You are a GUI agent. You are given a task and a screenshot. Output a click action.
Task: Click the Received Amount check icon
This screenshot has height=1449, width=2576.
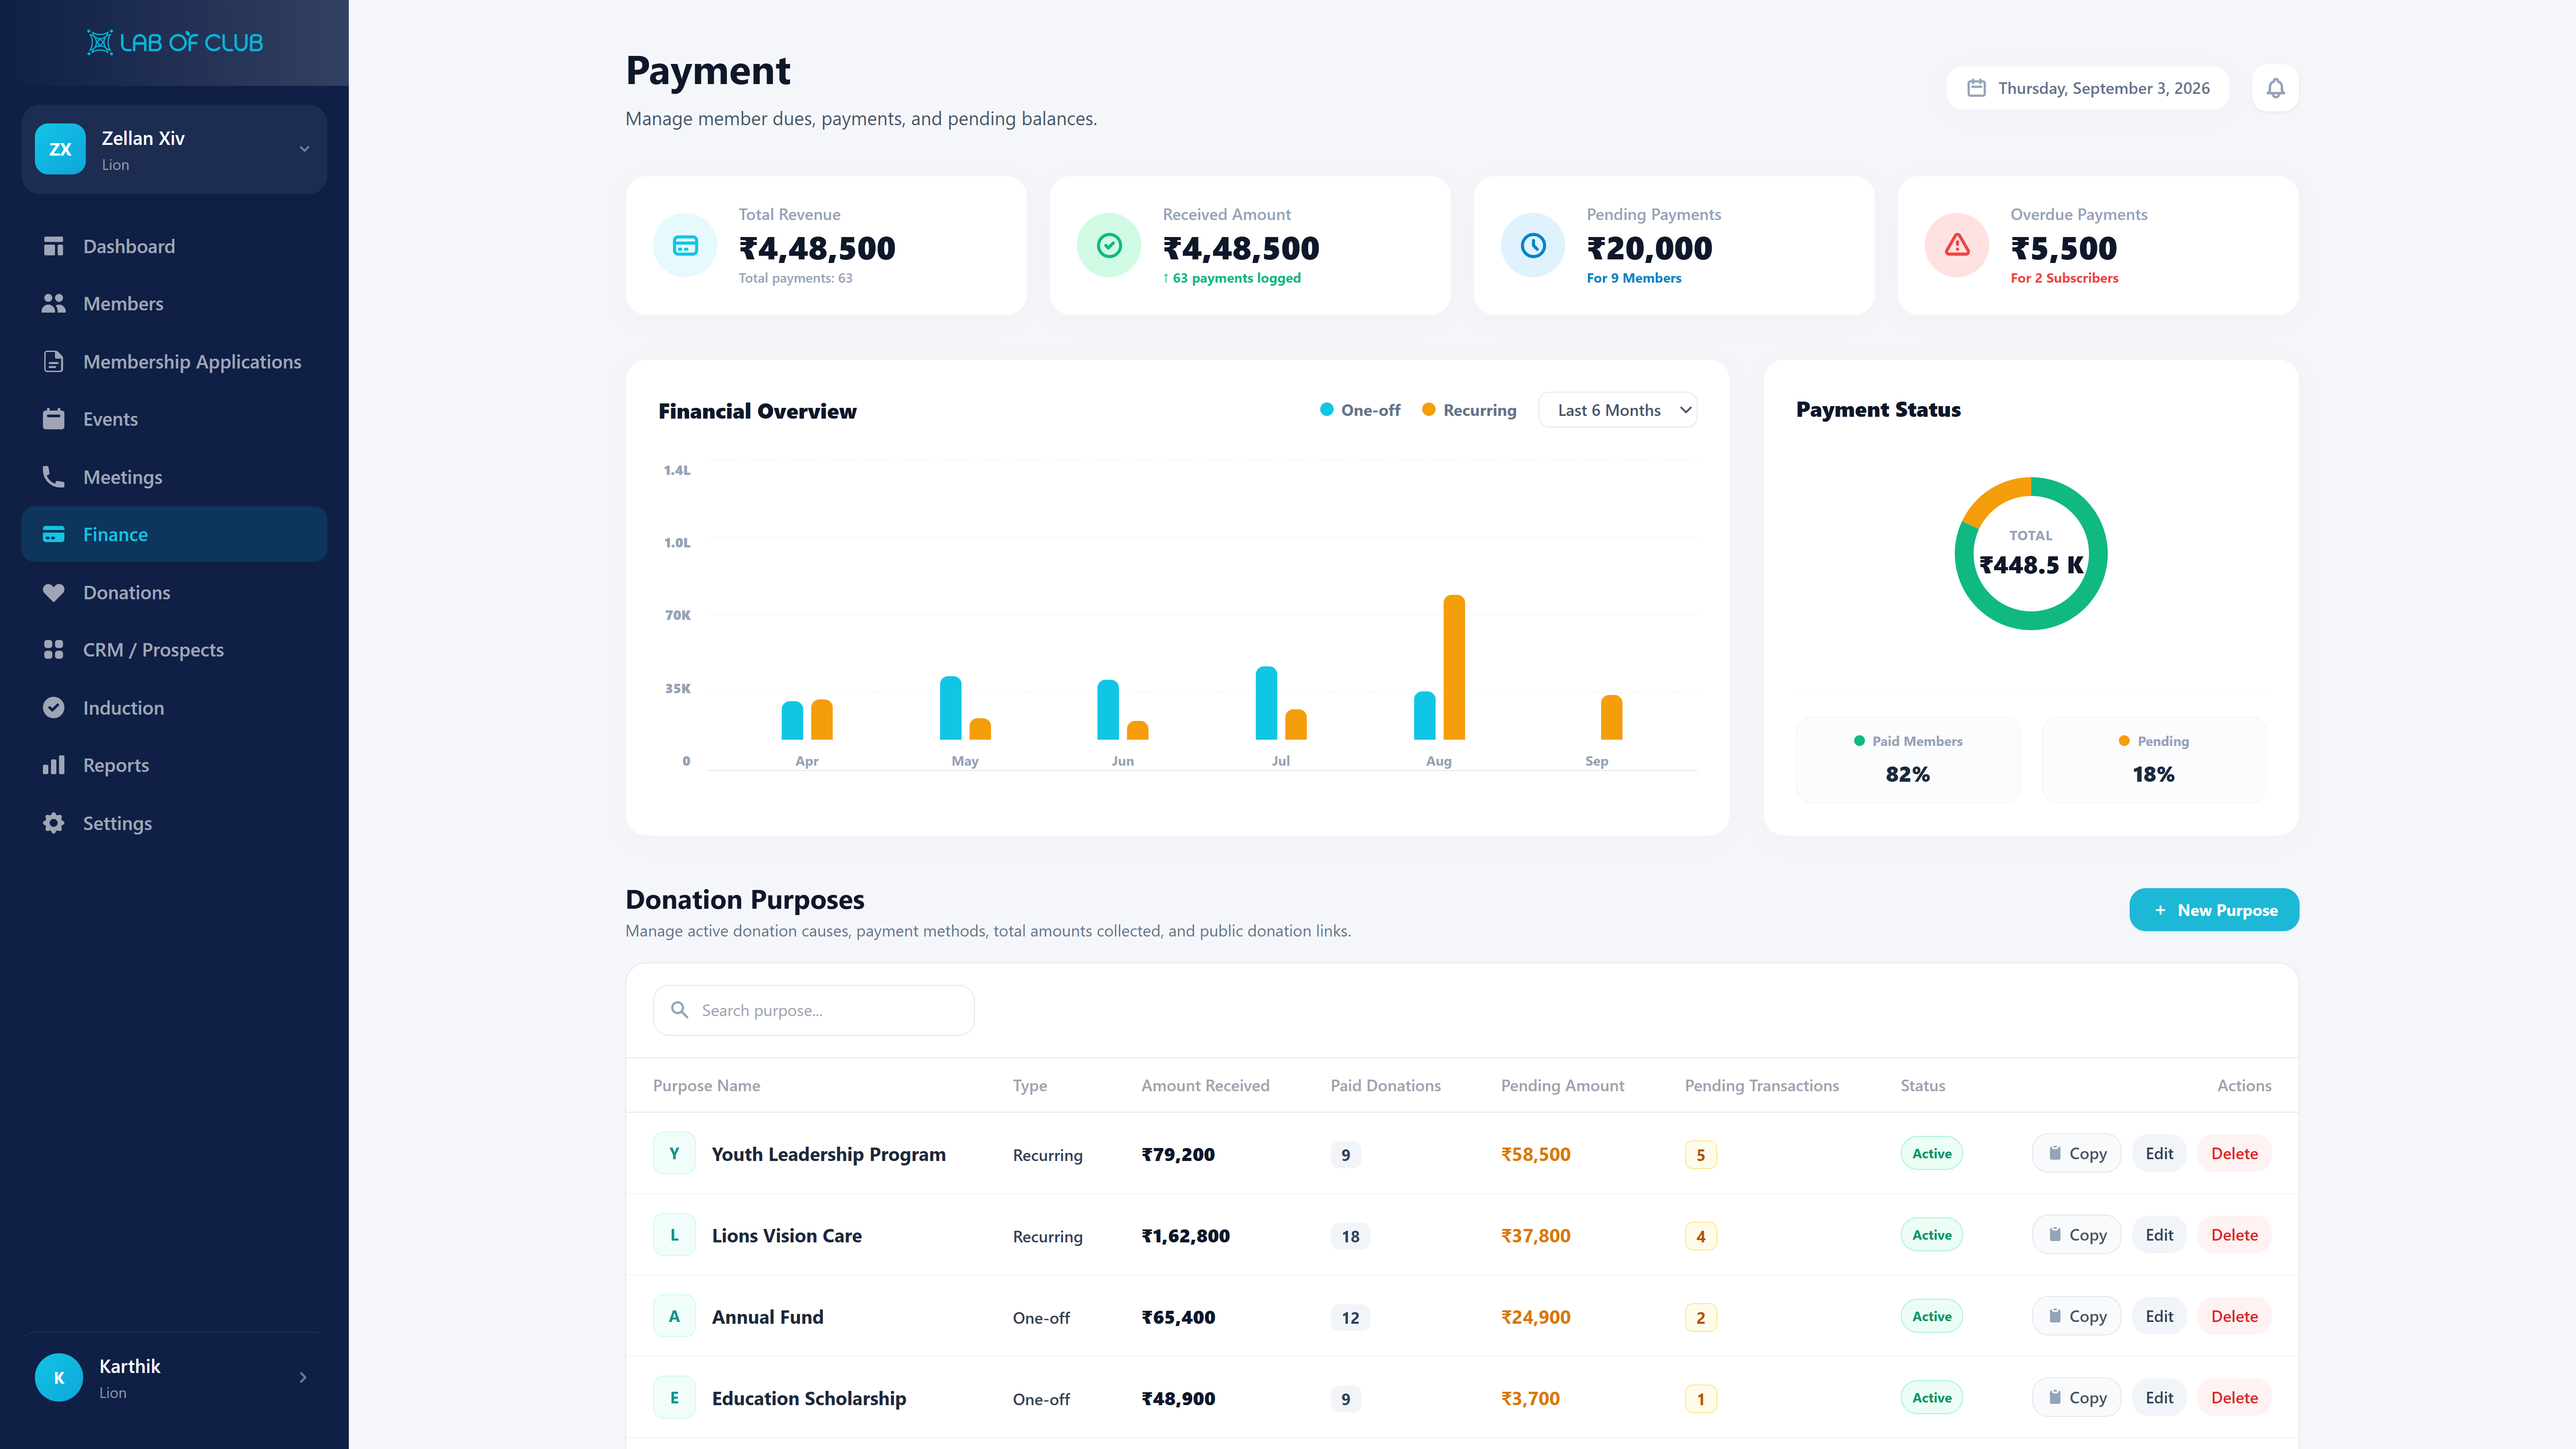click(x=1109, y=246)
